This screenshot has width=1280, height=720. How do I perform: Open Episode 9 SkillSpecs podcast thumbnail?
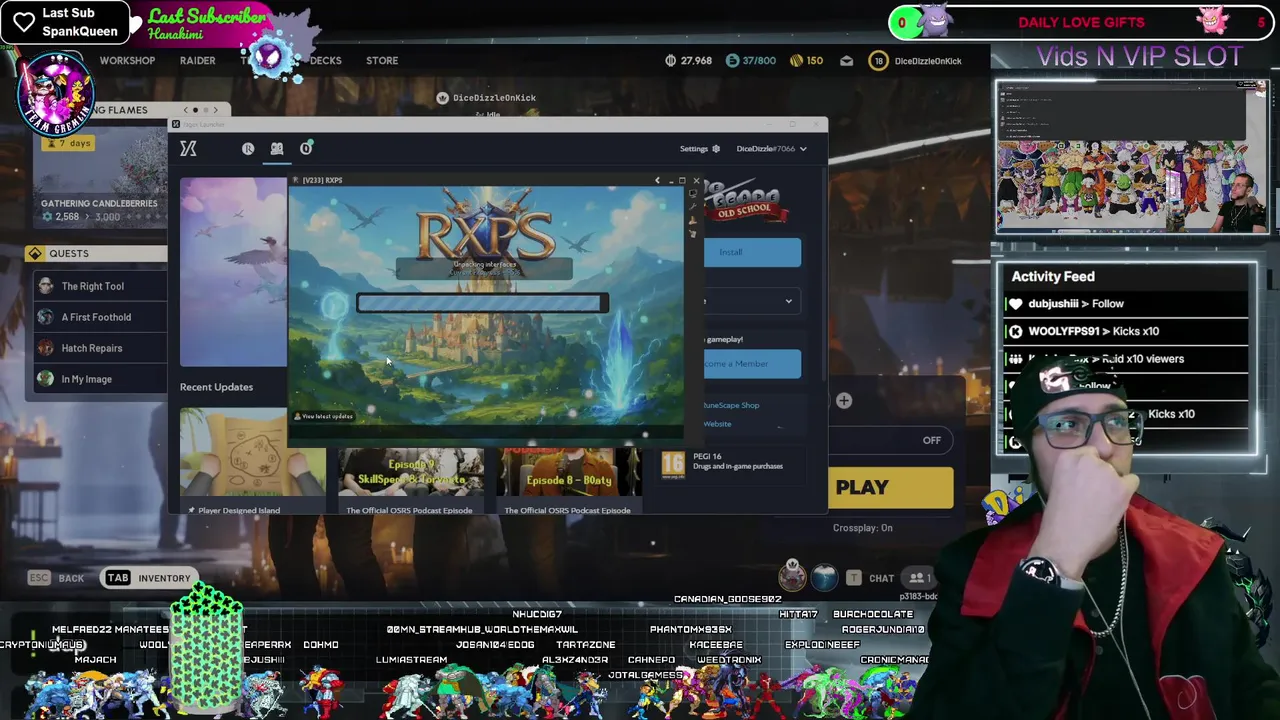[x=410, y=472]
